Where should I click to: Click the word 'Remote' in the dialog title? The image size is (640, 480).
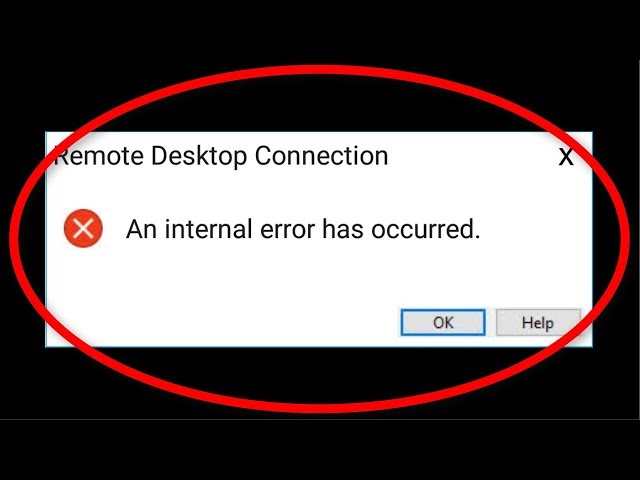click(98, 157)
